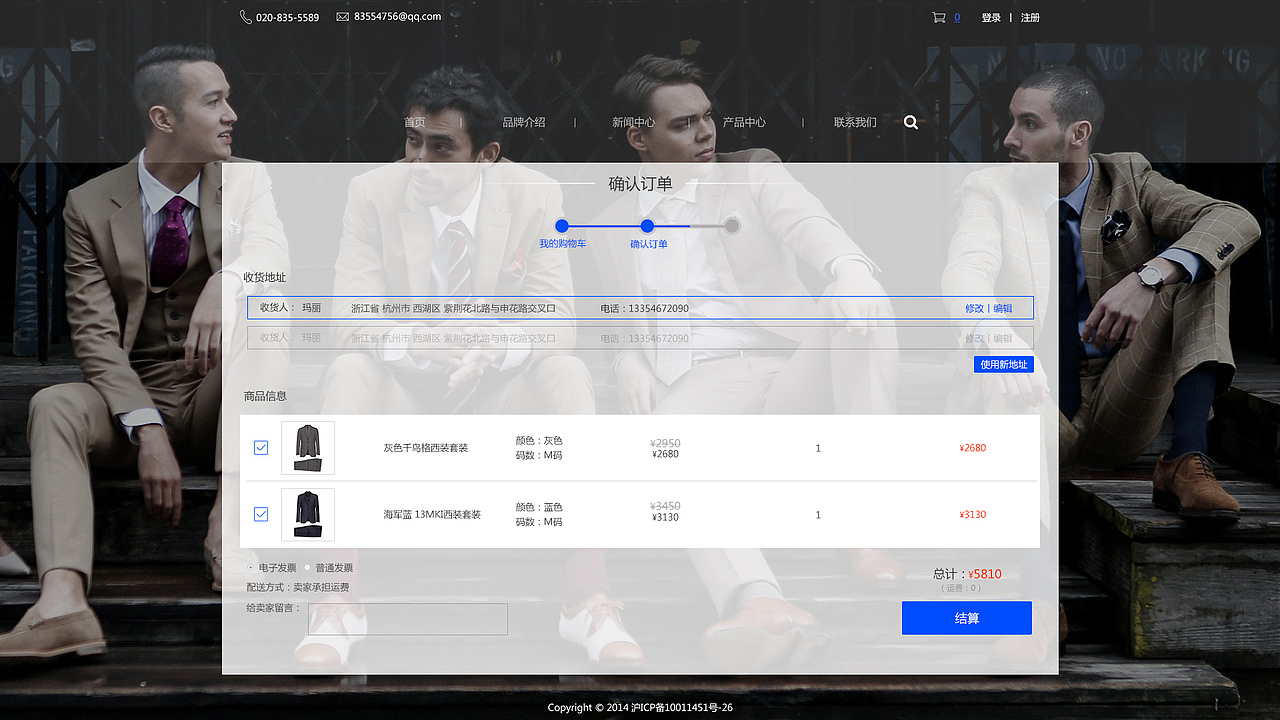Select 普通发票 radio button
1280x720 pixels.
pyautogui.click(x=307, y=567)
